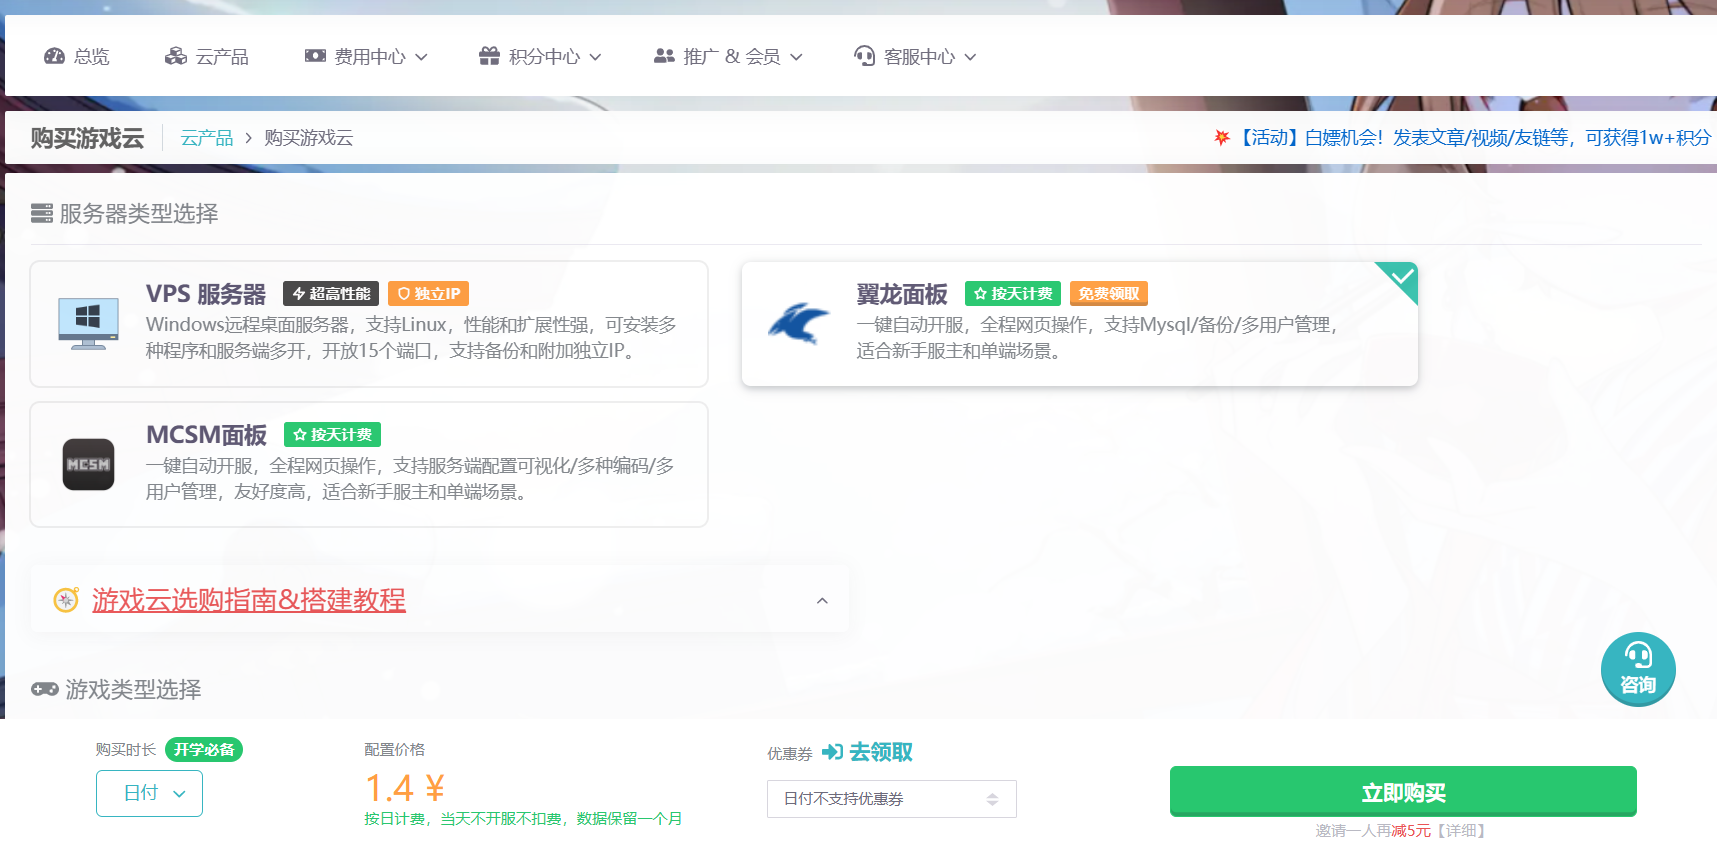
Task: Select the VPS 服务器 server type card
Action: 369,324
